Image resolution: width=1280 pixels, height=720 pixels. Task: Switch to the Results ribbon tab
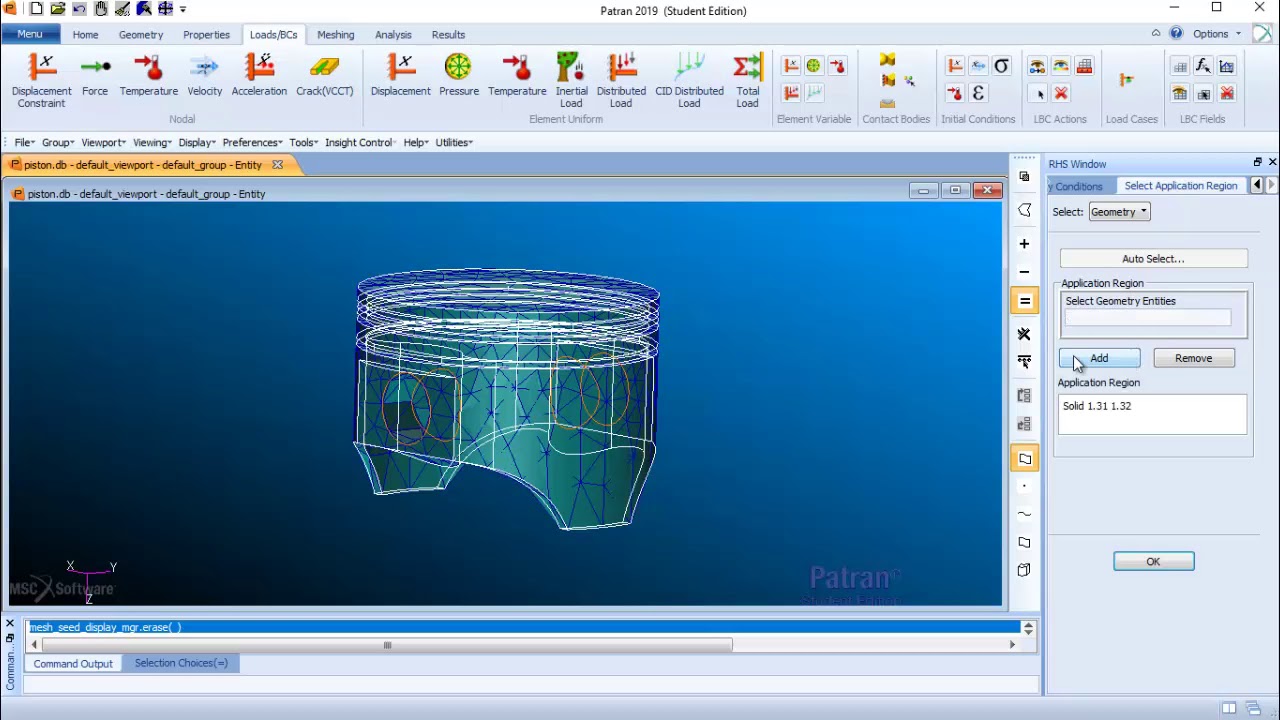point(448,35)
